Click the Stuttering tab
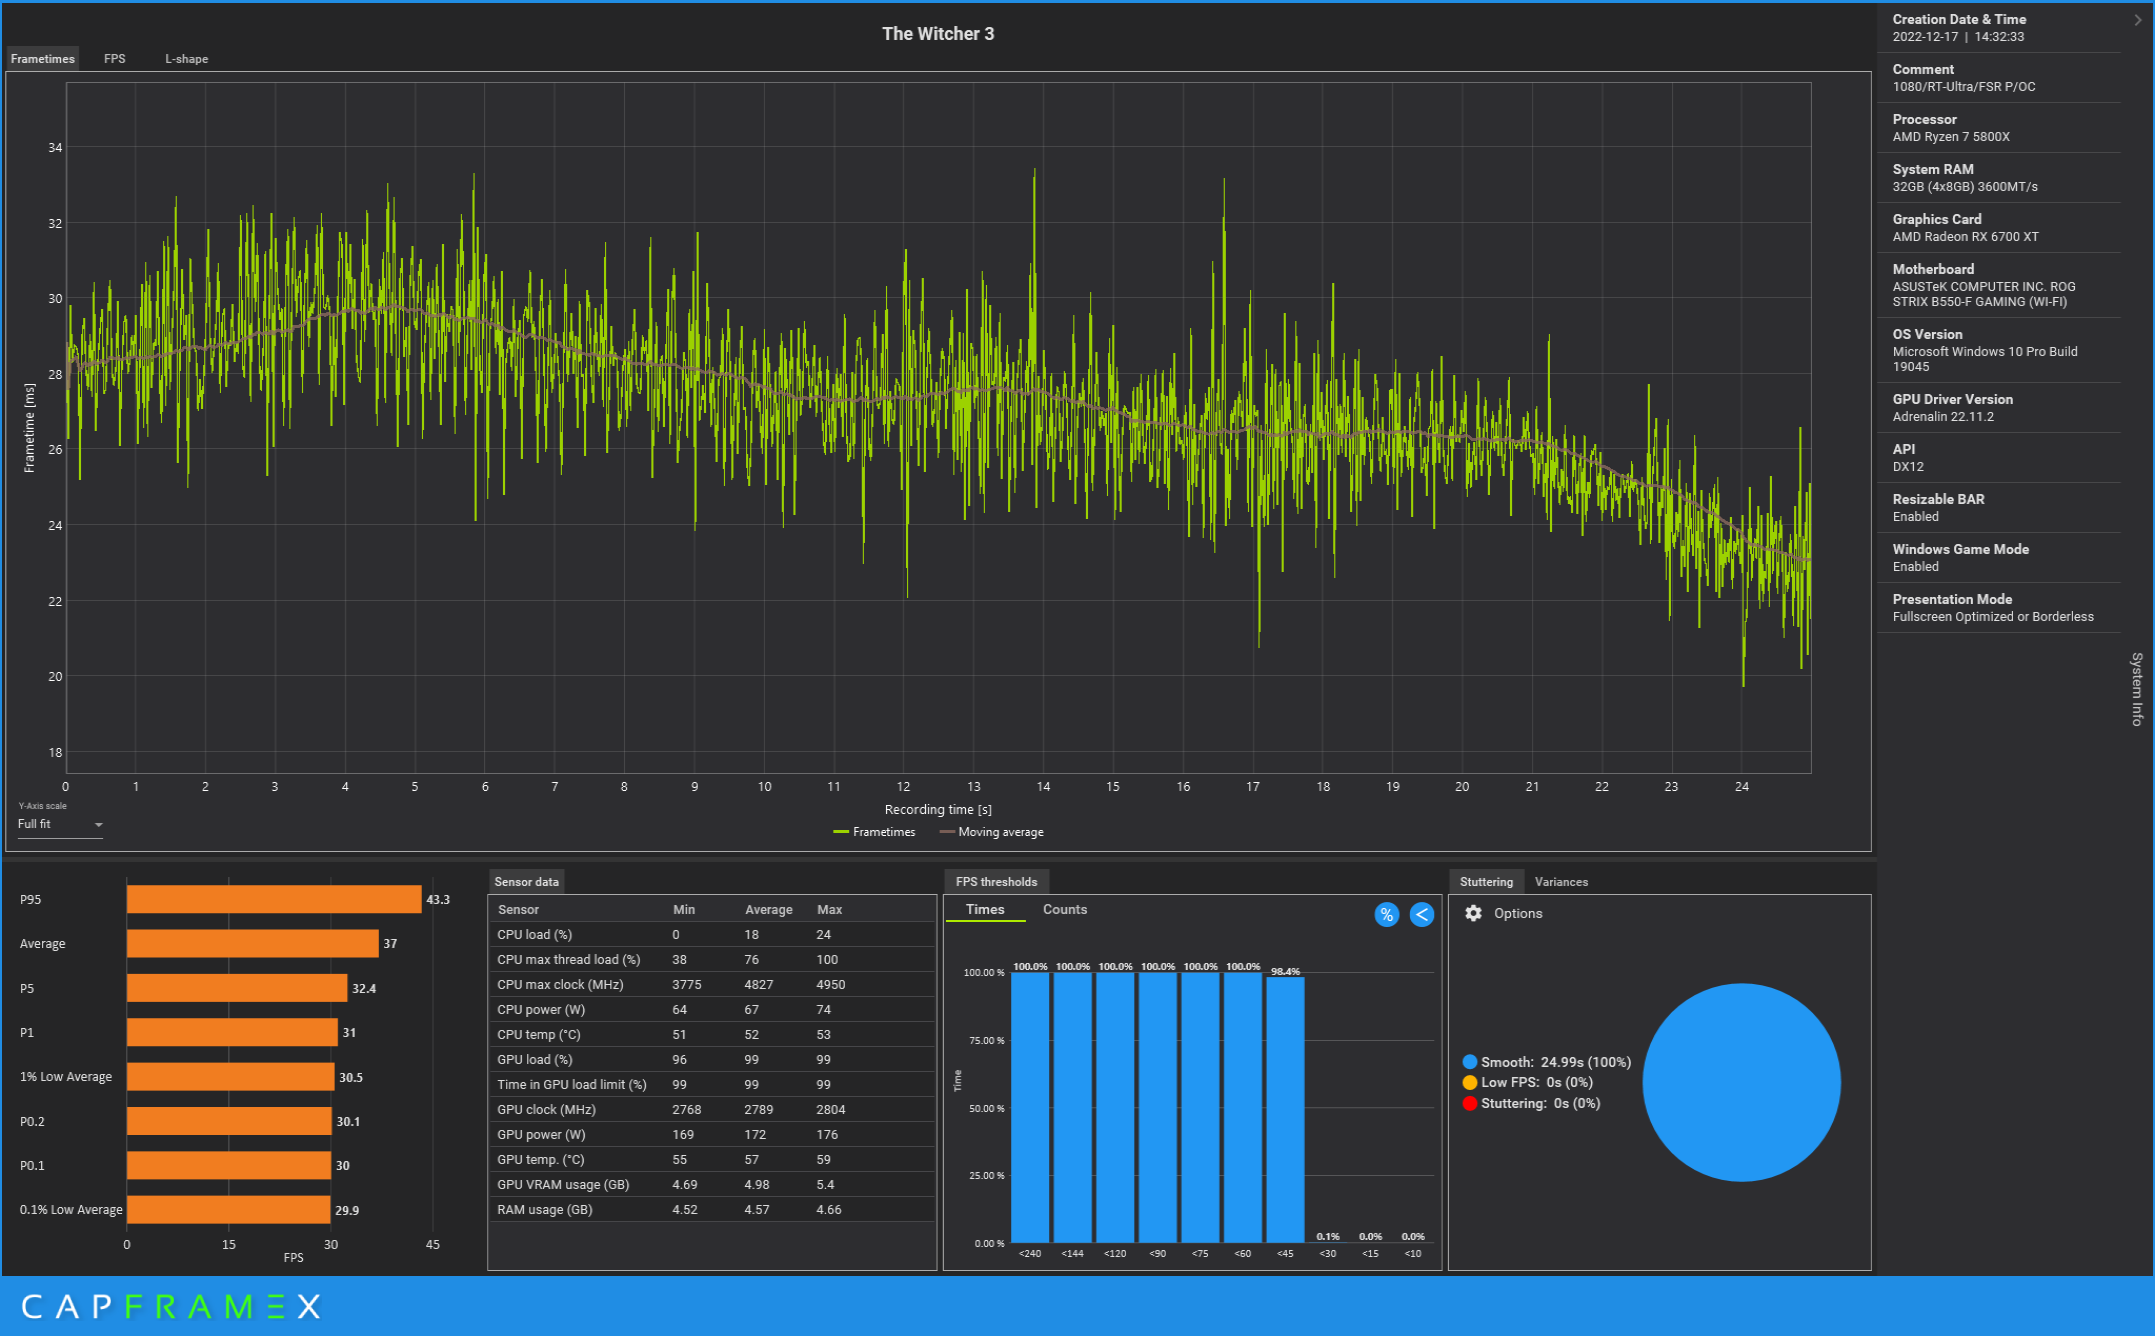The width and height of the screenshot is (2155, 1336). (1486, 882)
